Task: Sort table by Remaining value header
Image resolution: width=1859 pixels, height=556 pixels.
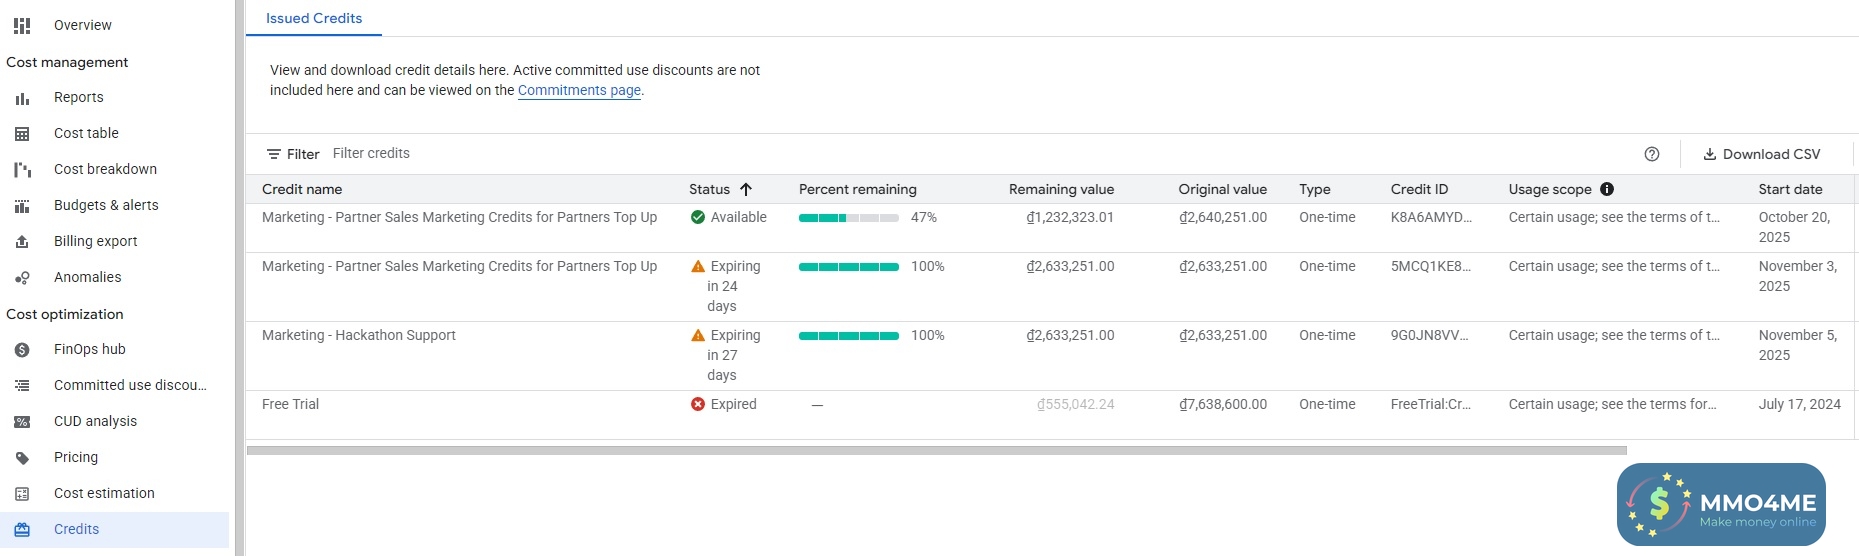Action: (1061, 189)
